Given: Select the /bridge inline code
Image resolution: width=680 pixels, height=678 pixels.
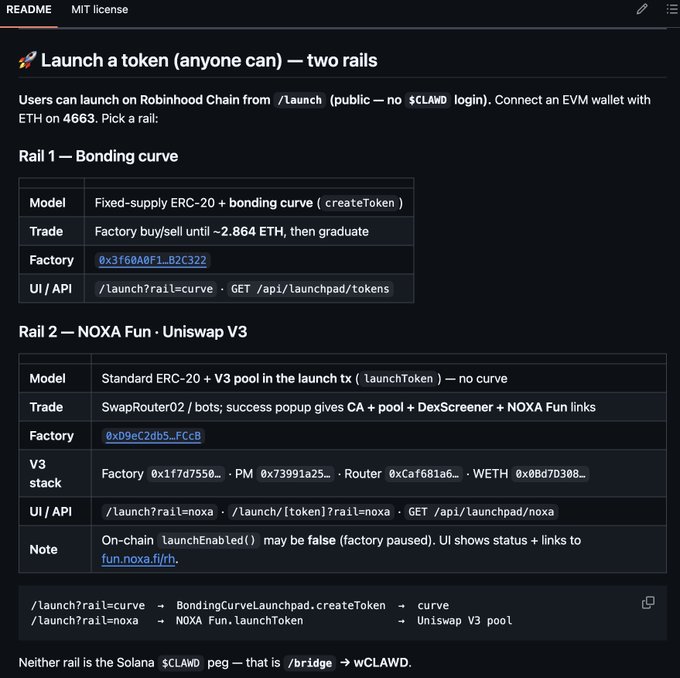Looking at the screenshot, I should pos(310,663).
